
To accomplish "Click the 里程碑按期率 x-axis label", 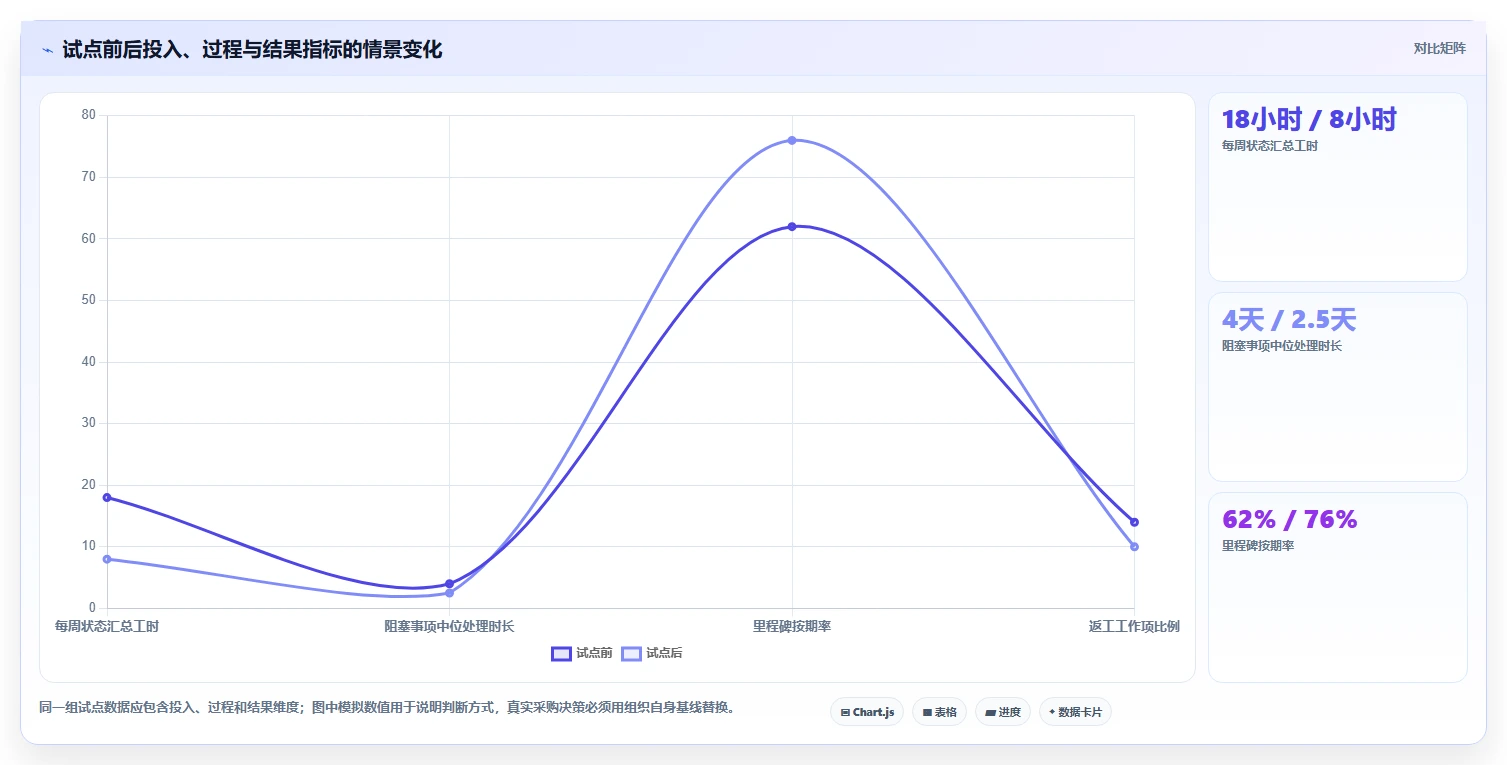I will pyautogui.click(x=792, y=626).
